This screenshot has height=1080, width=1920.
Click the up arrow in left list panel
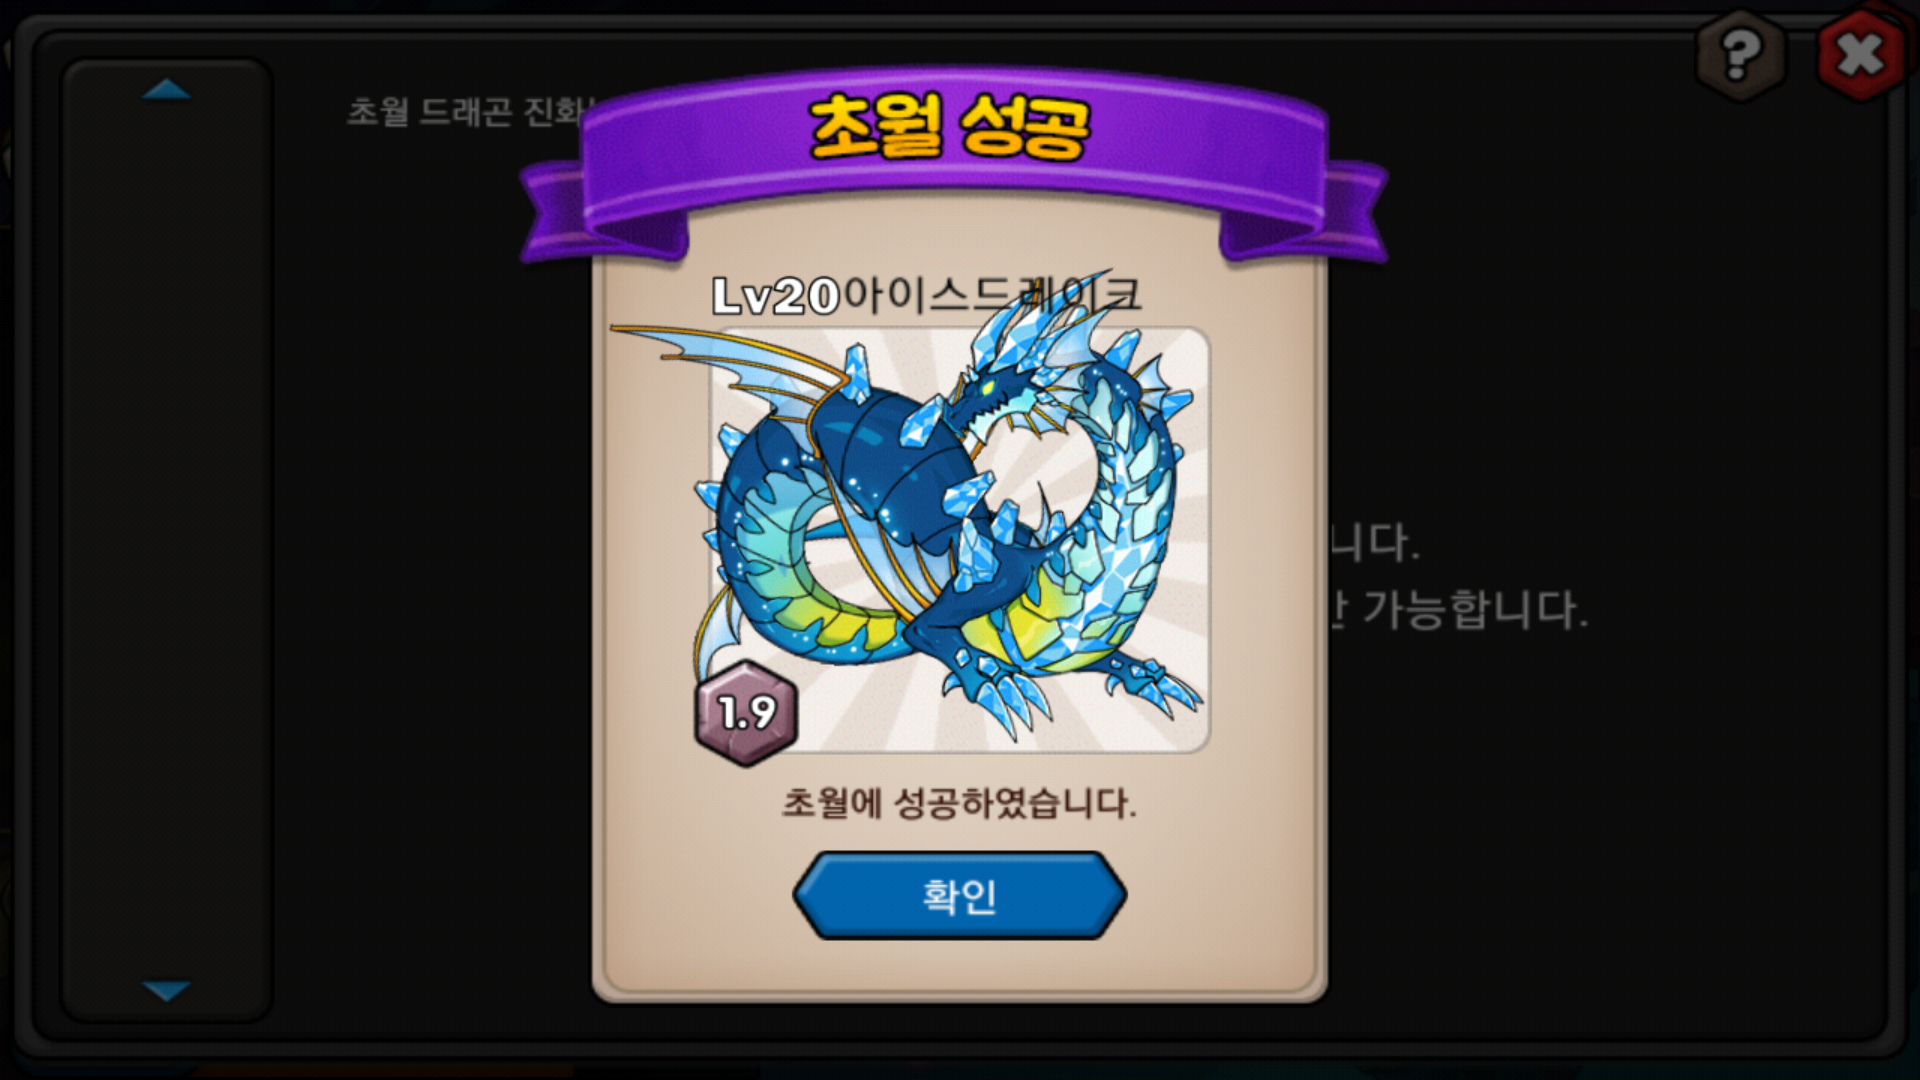166,90
